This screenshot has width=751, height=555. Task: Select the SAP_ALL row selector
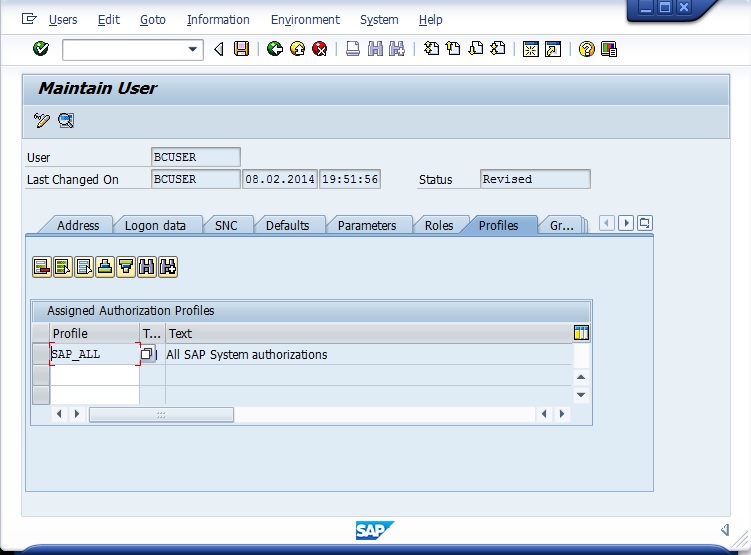(41, 354)
